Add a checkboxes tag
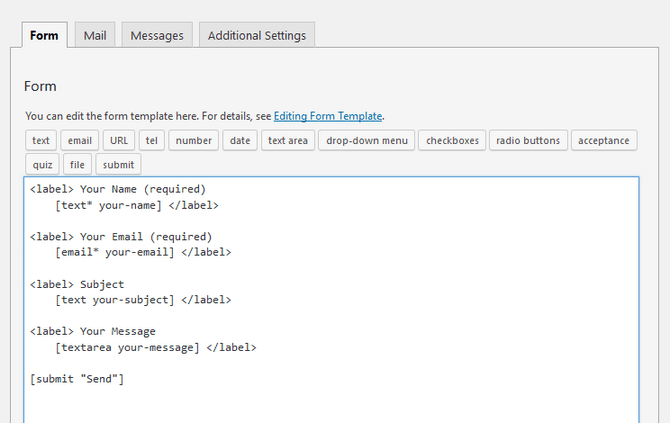 pyautogui.click(x=451, y=140)
